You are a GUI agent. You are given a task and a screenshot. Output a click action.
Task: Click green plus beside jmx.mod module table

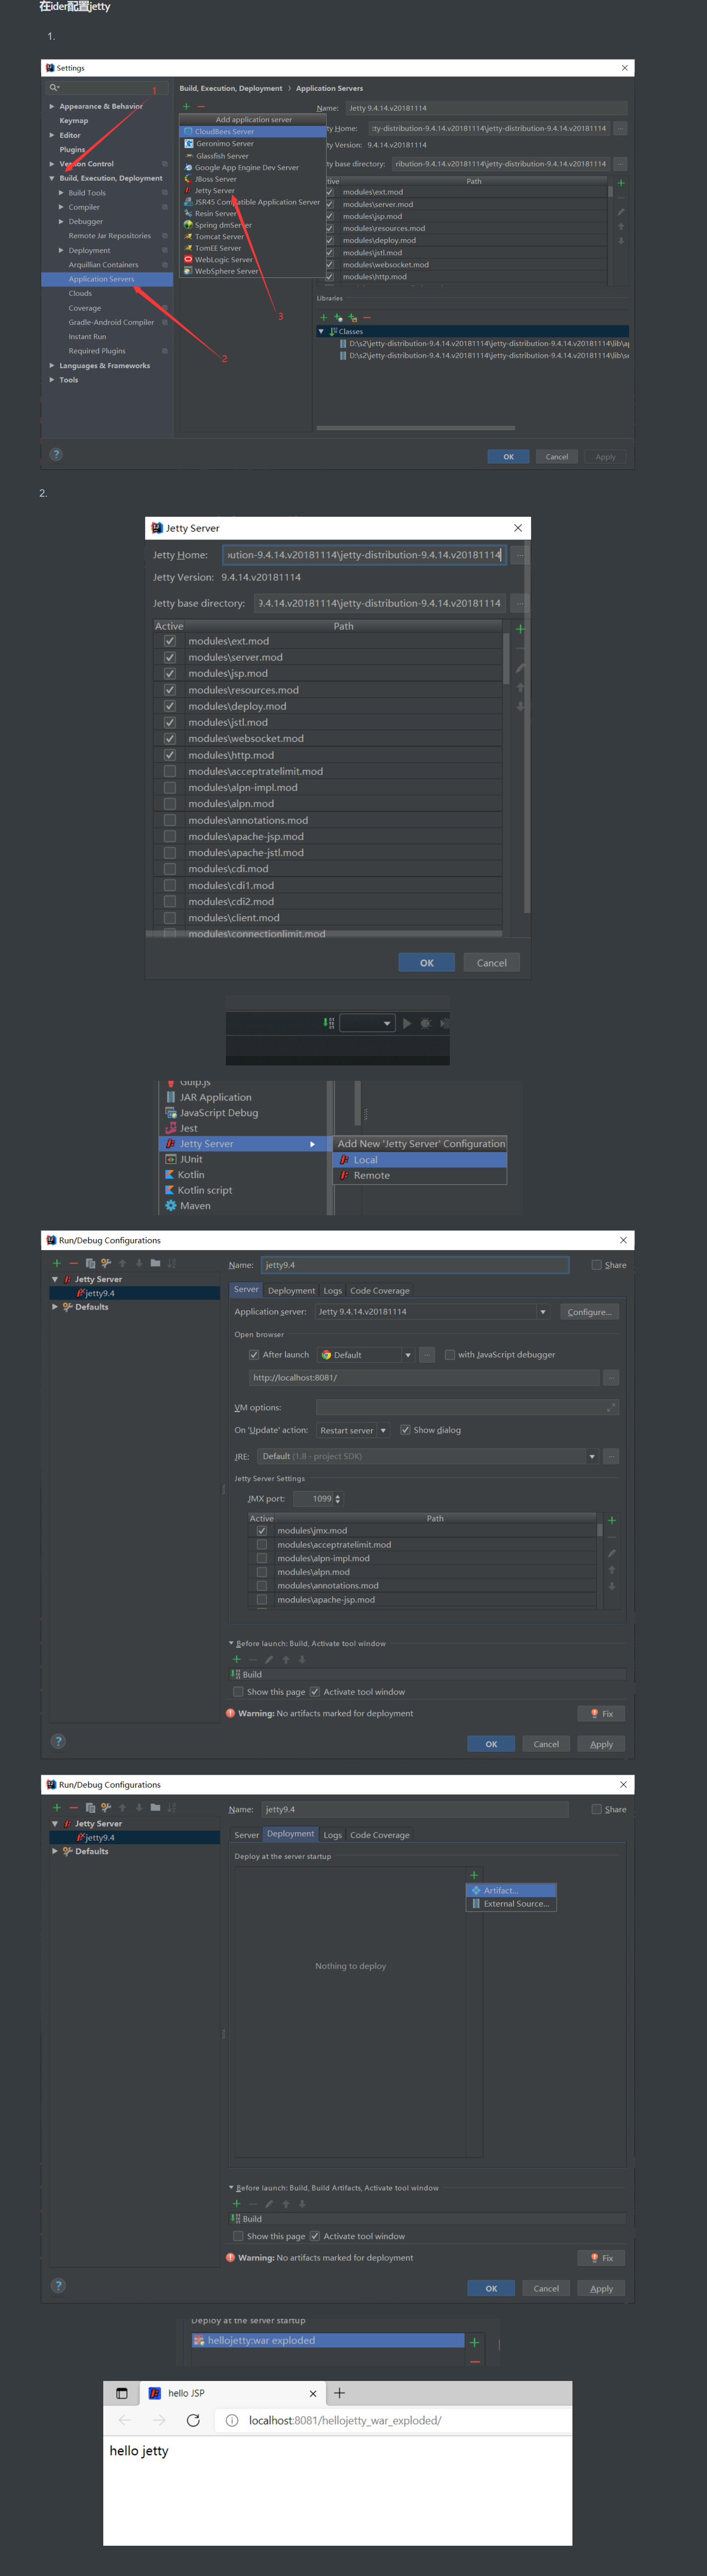point(612,1521)
